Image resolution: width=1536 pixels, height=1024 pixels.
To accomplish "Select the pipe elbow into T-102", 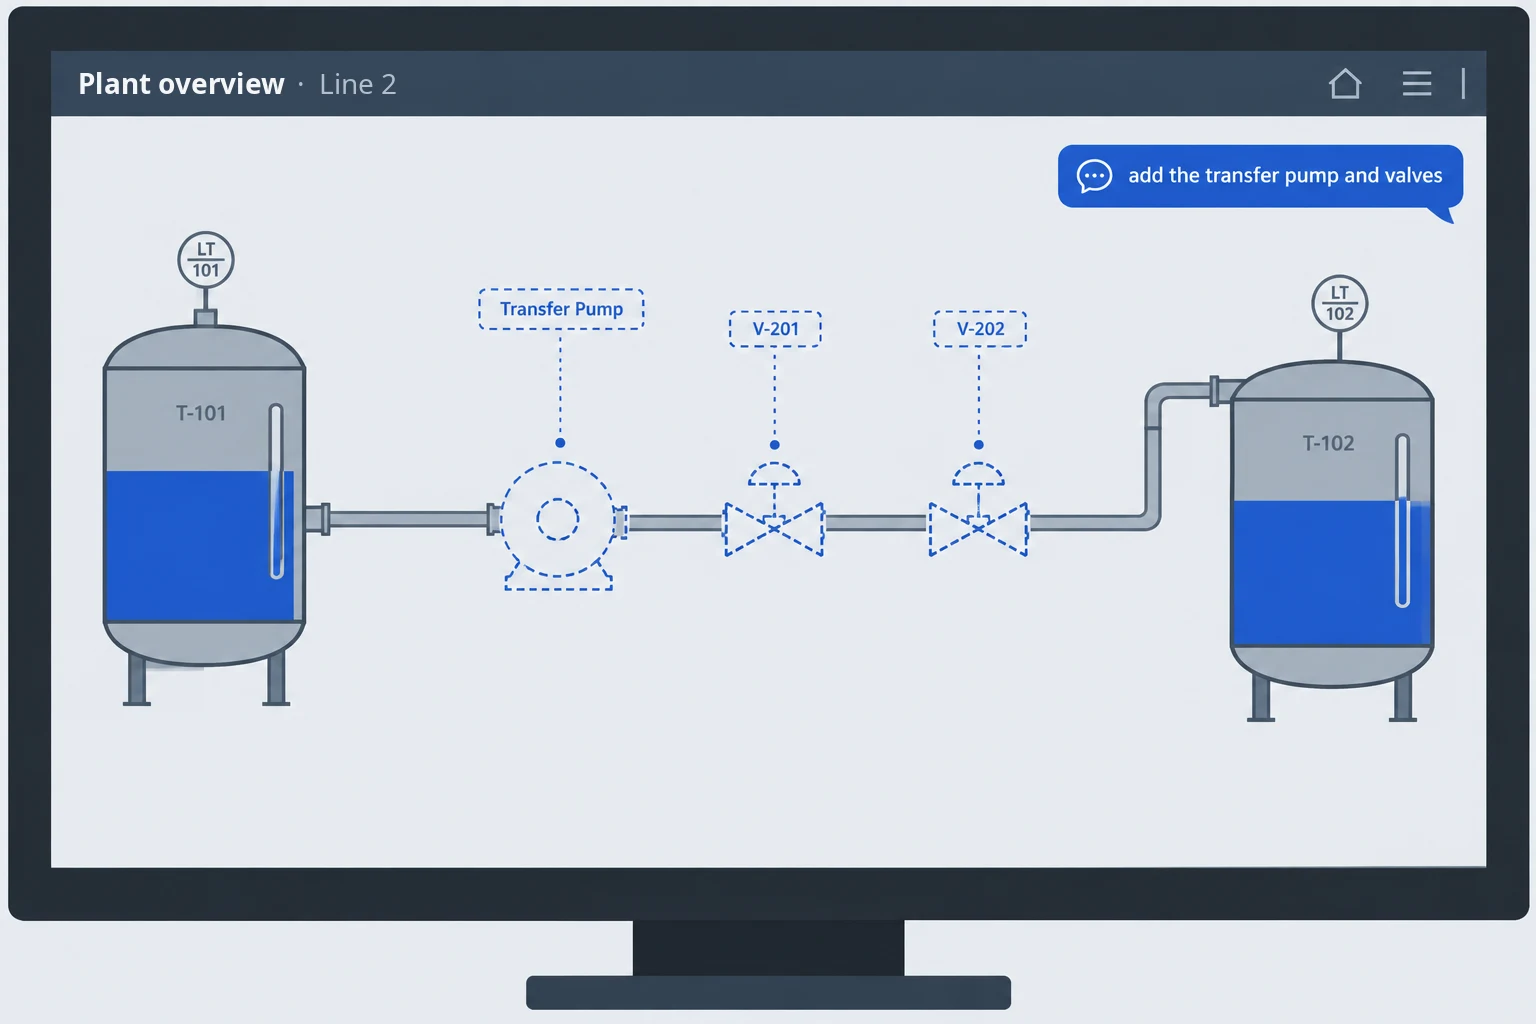I will (1152, 455).
